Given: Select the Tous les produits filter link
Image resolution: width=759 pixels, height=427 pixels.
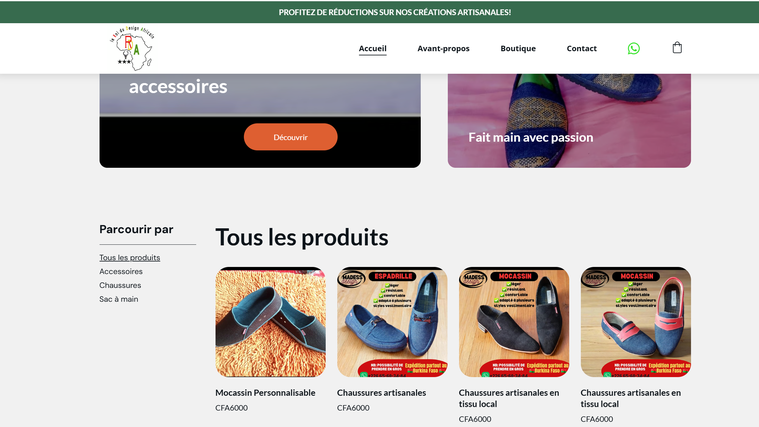Looking at the screenshot, I should [x=130, y=258].
